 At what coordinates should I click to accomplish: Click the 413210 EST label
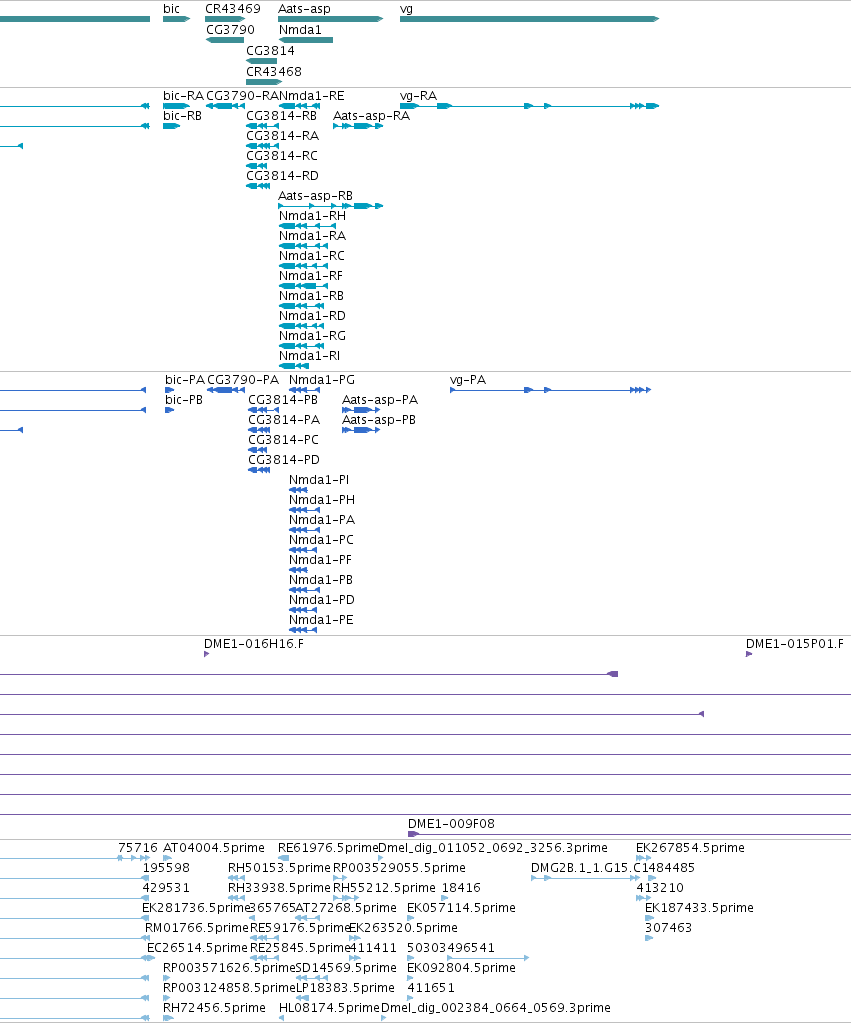pyautogui.click(x=660, y=888)
